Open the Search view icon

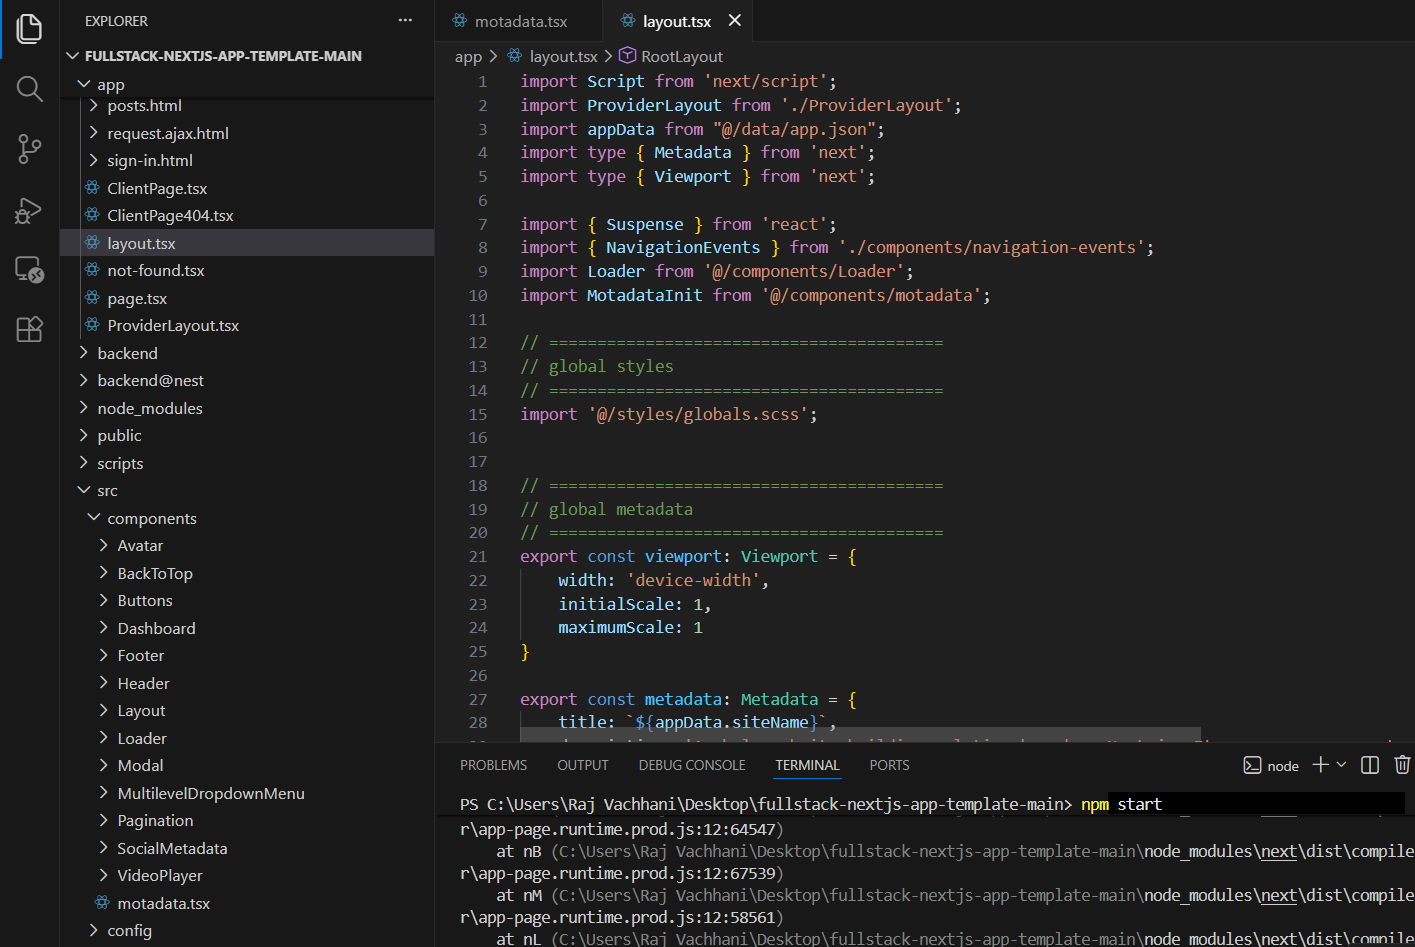[30, 89]
